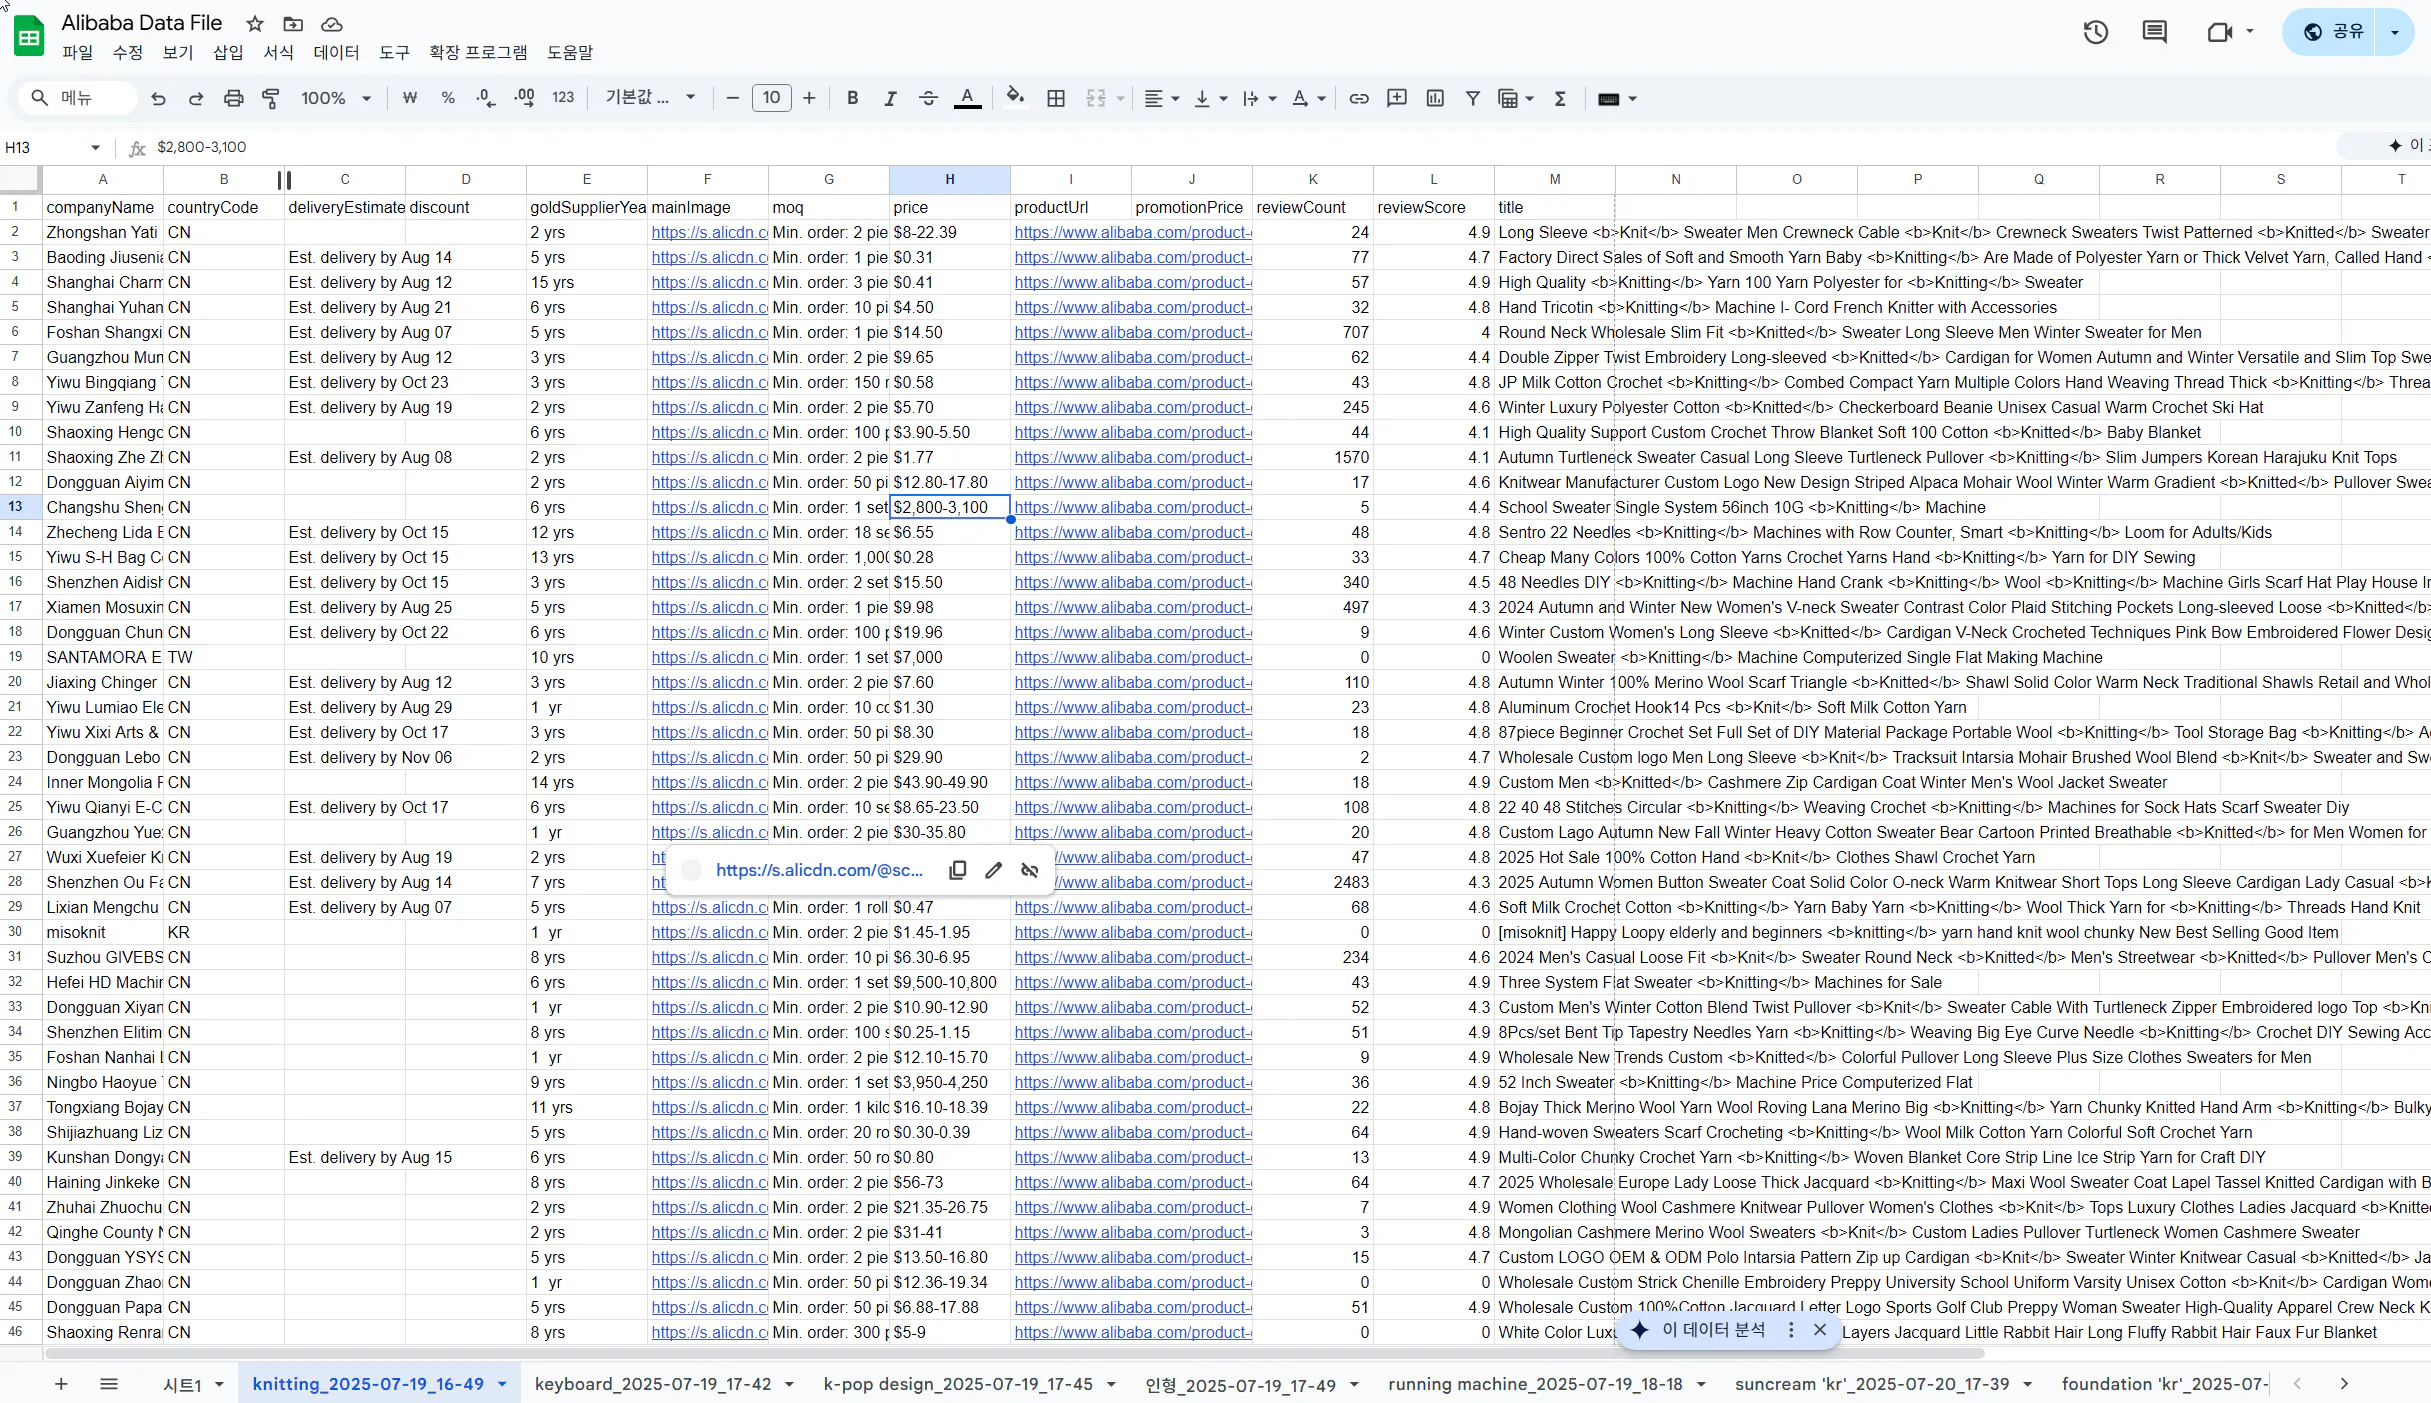
Task: Remove link using unlink icon in popup
Action: [1030, 870]
